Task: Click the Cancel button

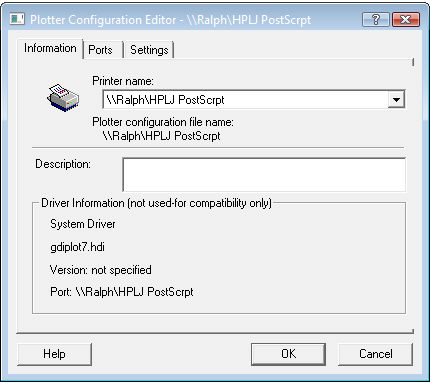Action: (376, 354)
